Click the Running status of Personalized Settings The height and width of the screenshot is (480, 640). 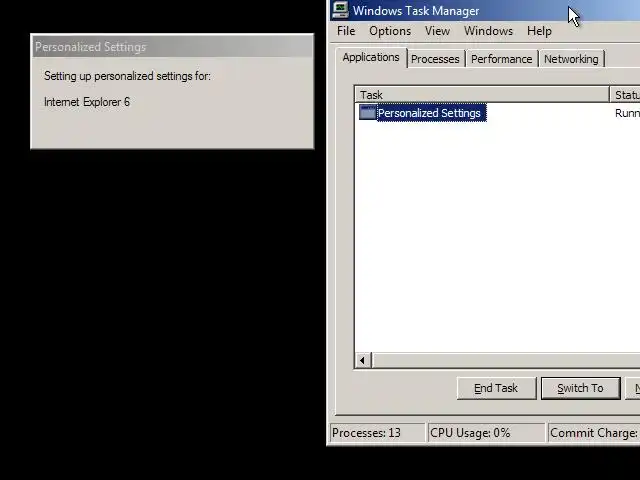(x=627, y=113)
